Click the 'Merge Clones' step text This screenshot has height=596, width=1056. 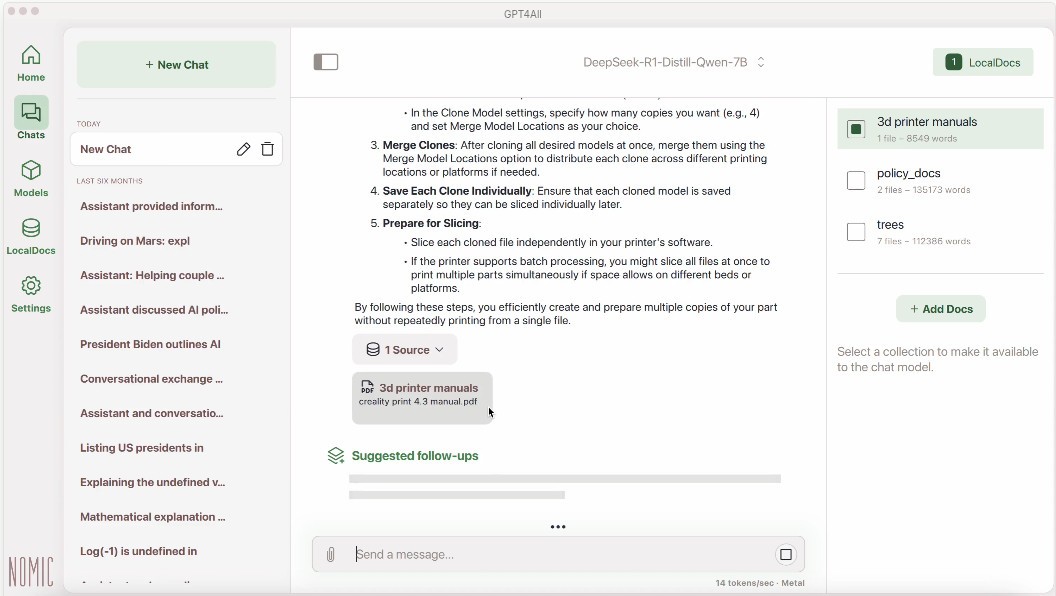[419, 145]
